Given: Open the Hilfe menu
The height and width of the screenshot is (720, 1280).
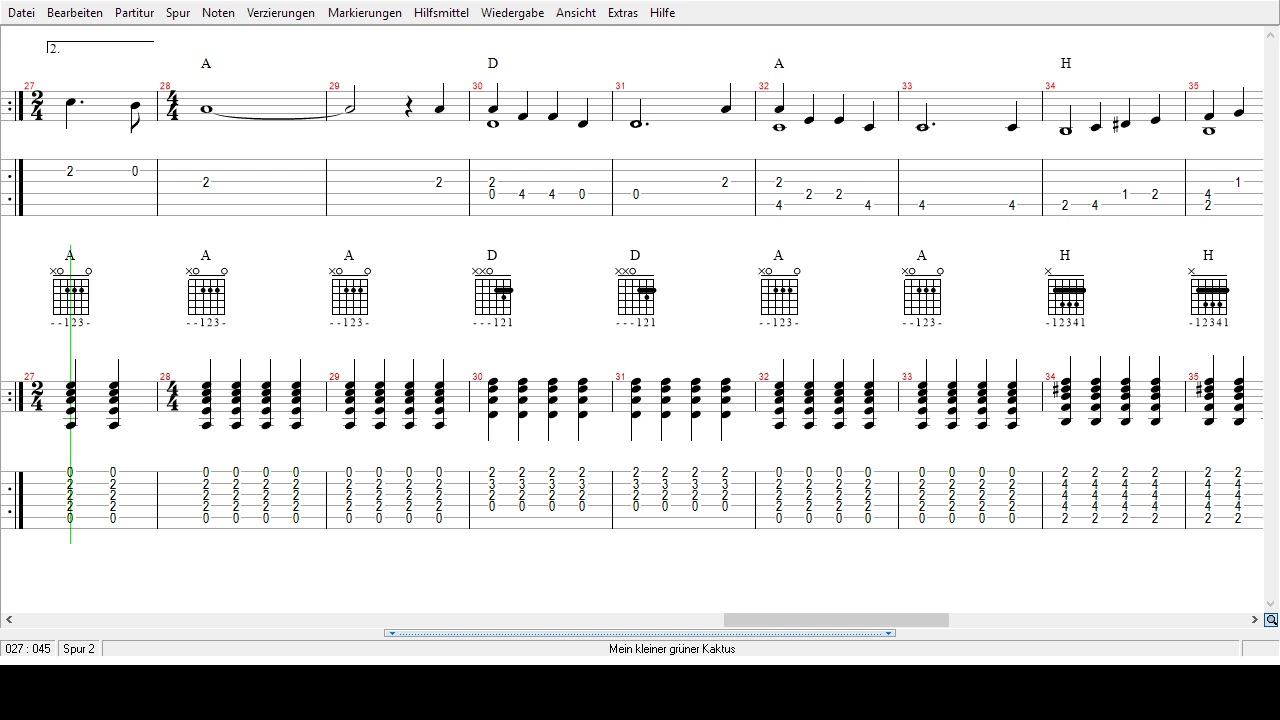Looking at the screenshot, I should coord(662,13).
